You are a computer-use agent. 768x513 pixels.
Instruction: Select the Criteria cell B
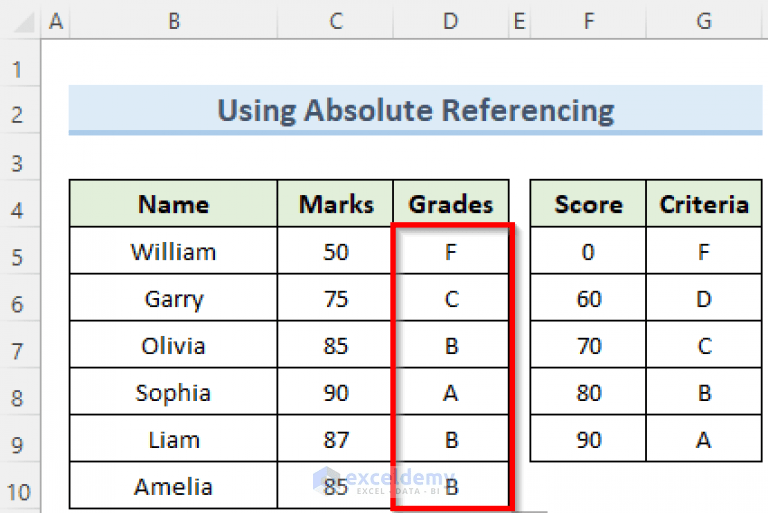click(704, 392)
